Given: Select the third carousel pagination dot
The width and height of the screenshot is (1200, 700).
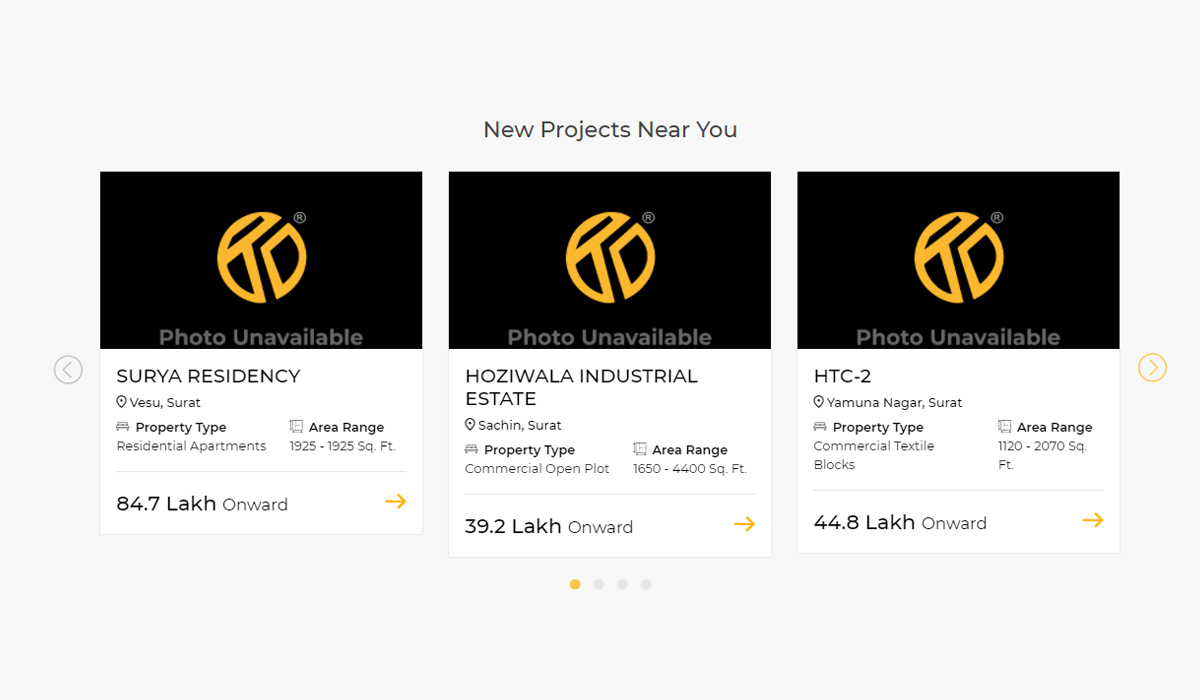Looking at the screenshot, I should click(x=622, y=584).
